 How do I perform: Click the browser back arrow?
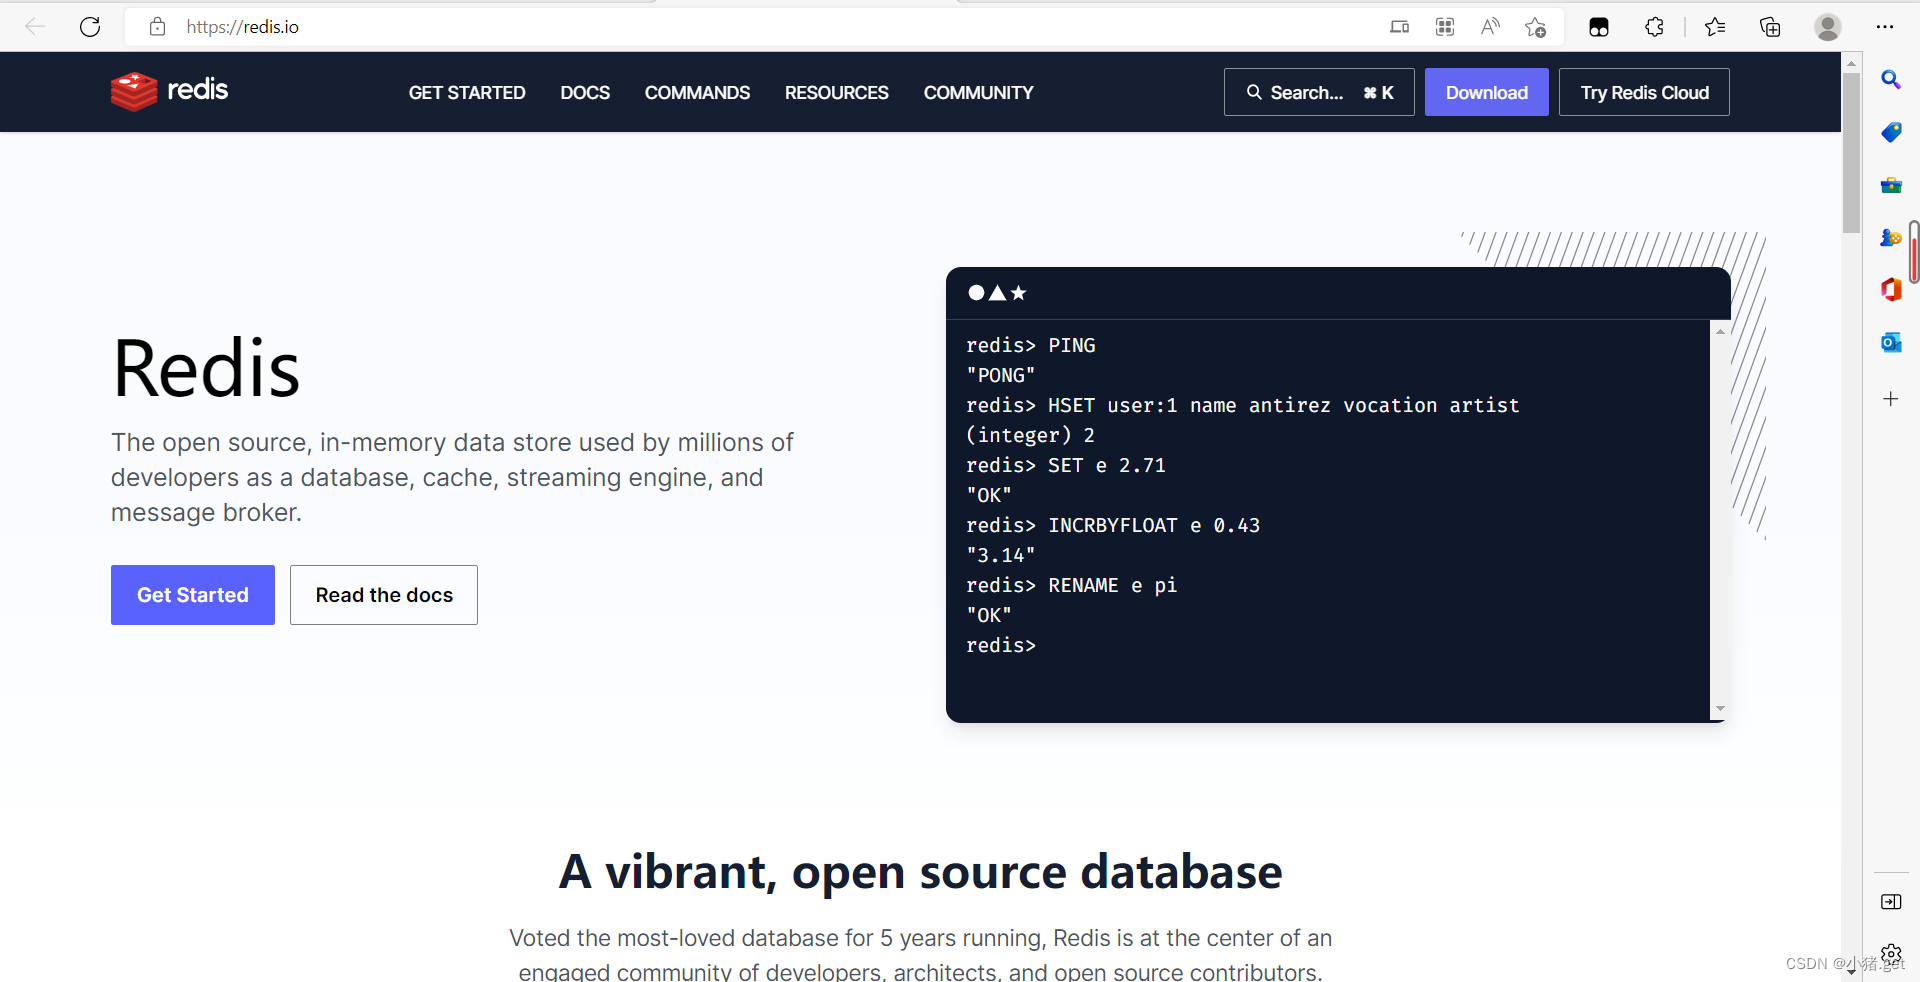[35, 27]
